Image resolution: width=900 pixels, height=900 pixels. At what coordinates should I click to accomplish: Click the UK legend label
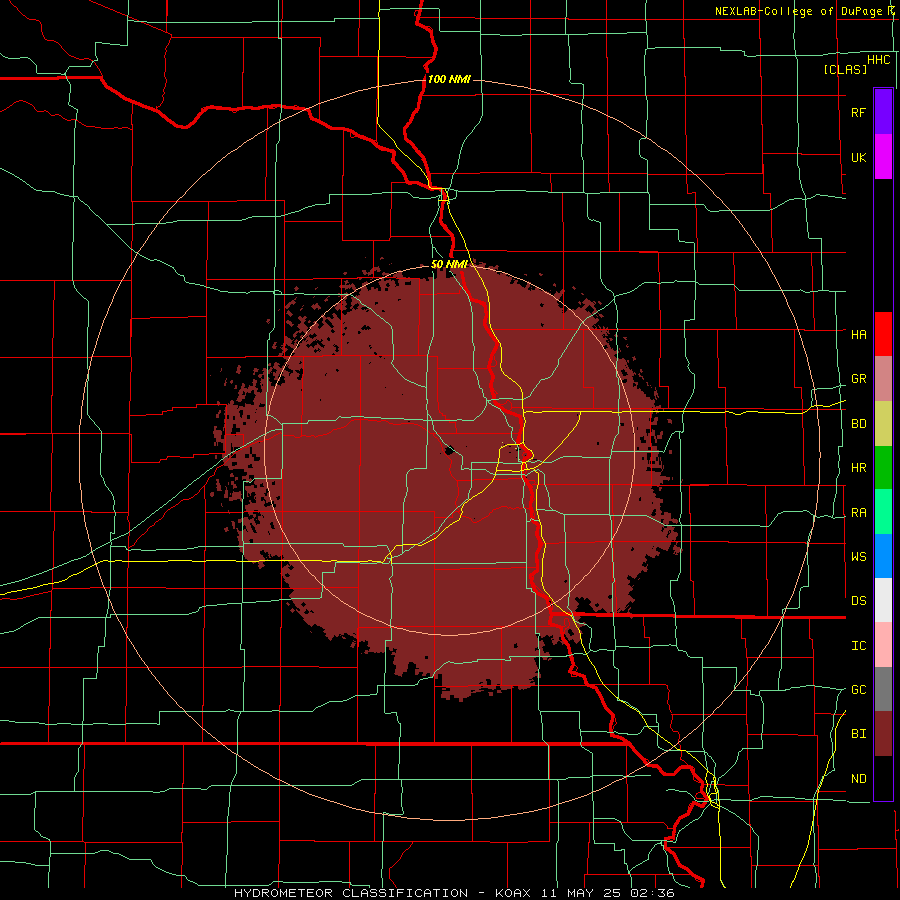858,157
